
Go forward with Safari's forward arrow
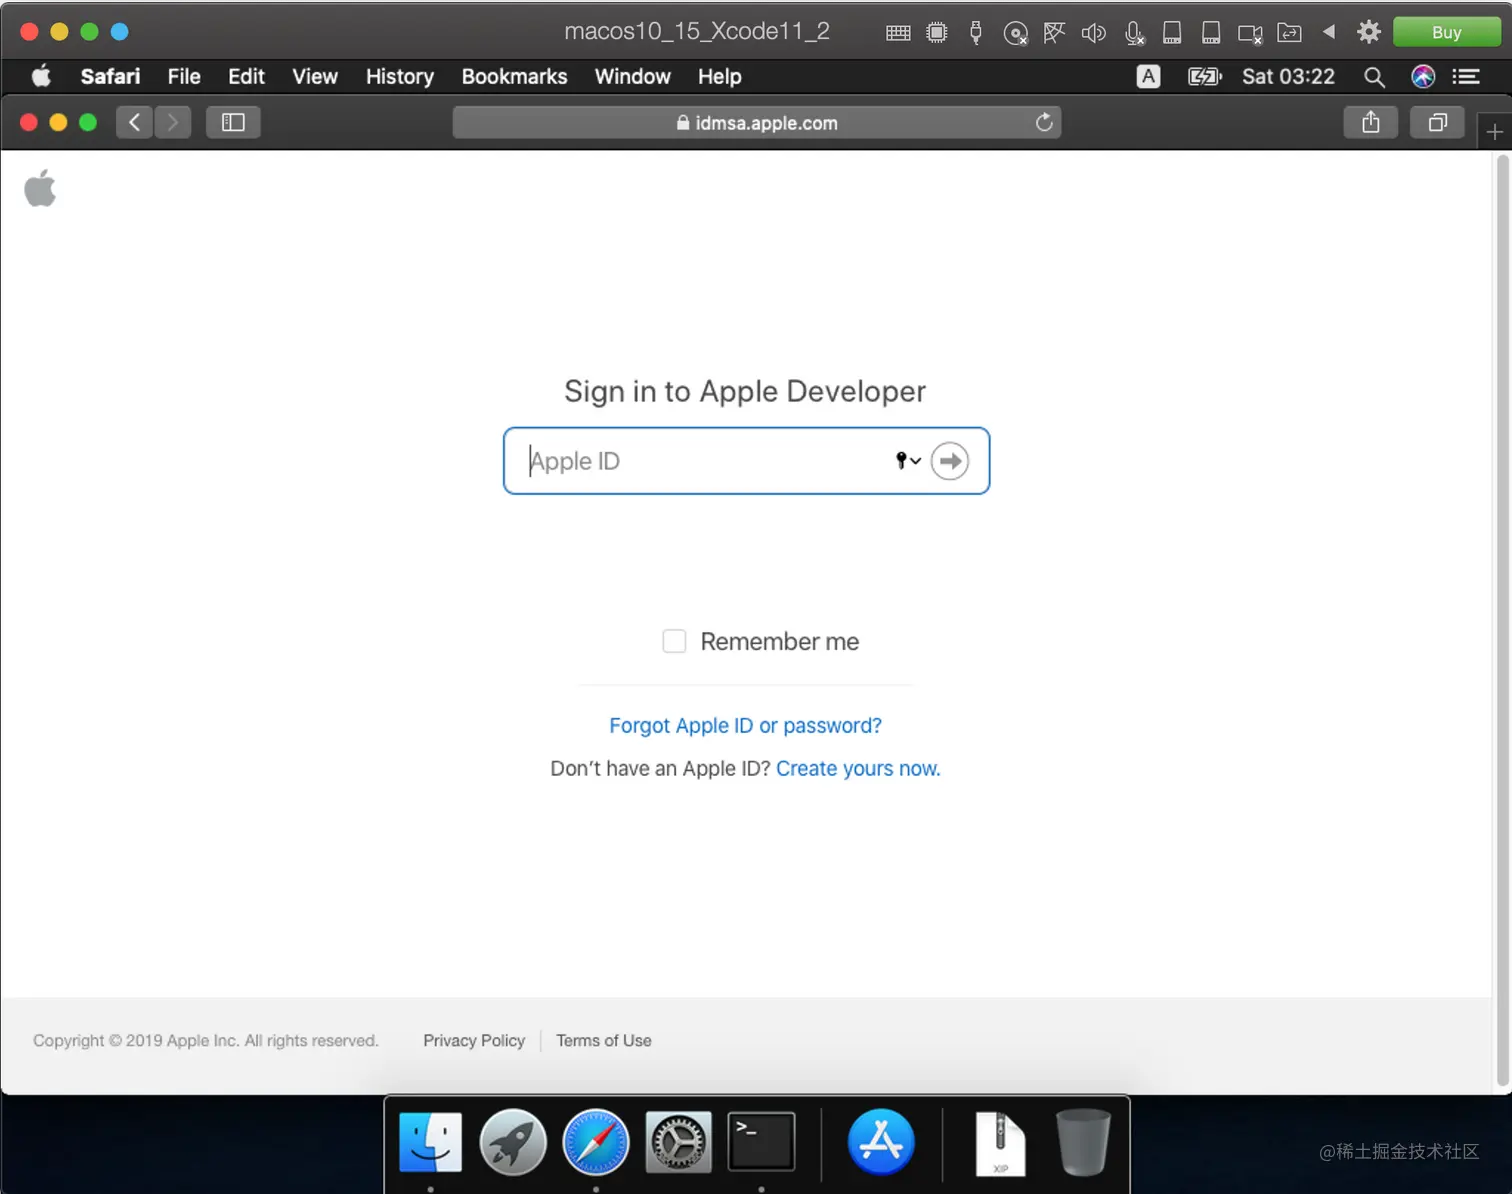coord(173,122)
